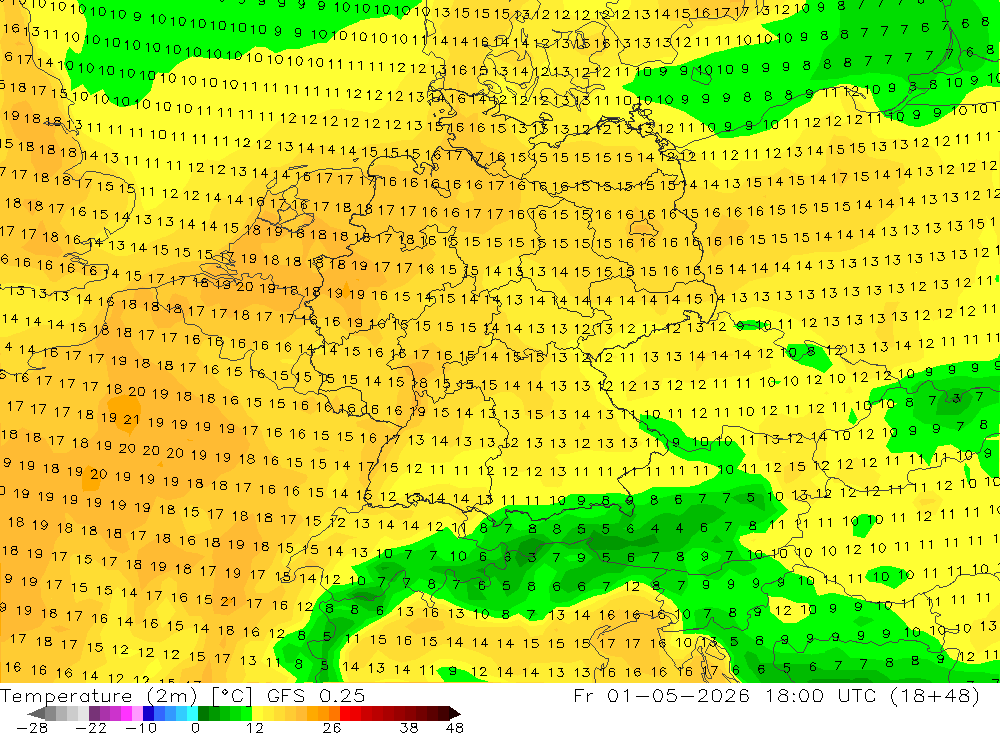The image size is (1000, 733).
Task: Click the '-22' legend label
Action: [91, 728]
